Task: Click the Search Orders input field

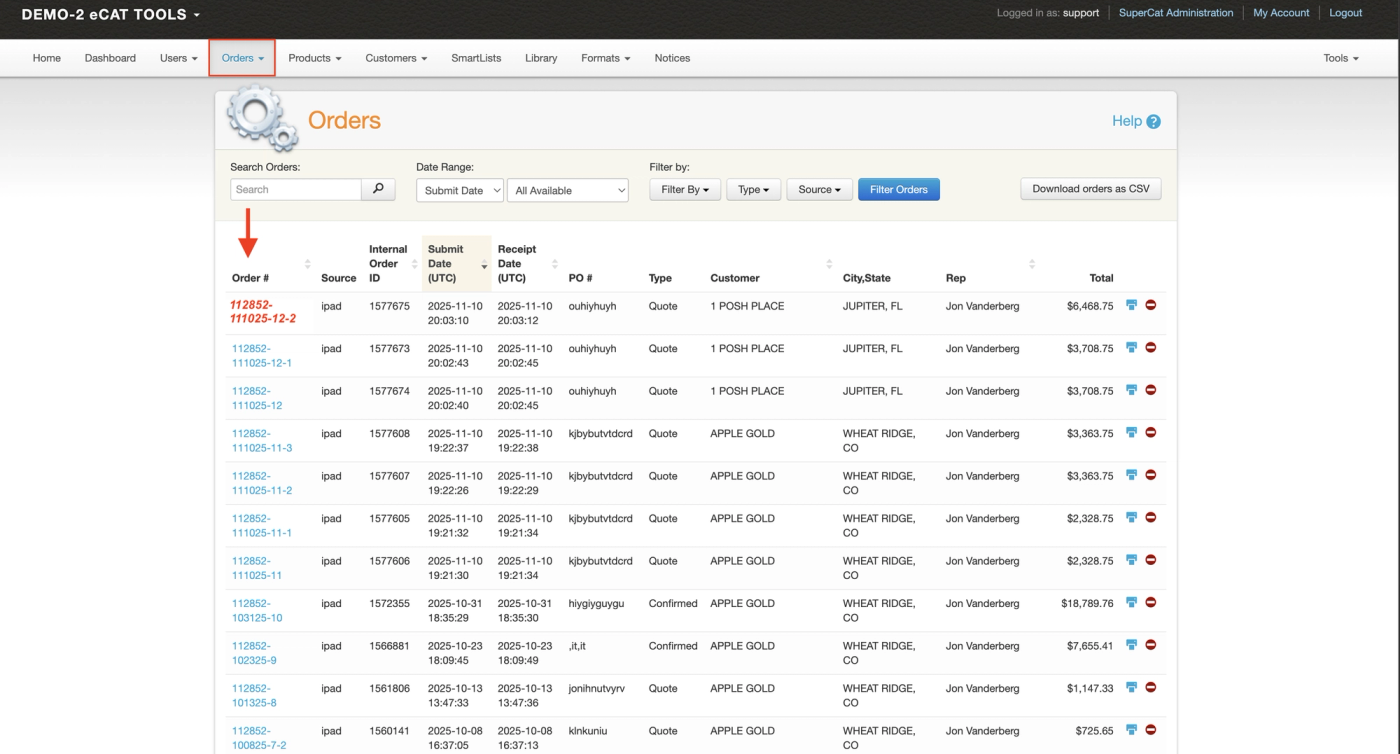Action: coord(296,189)
